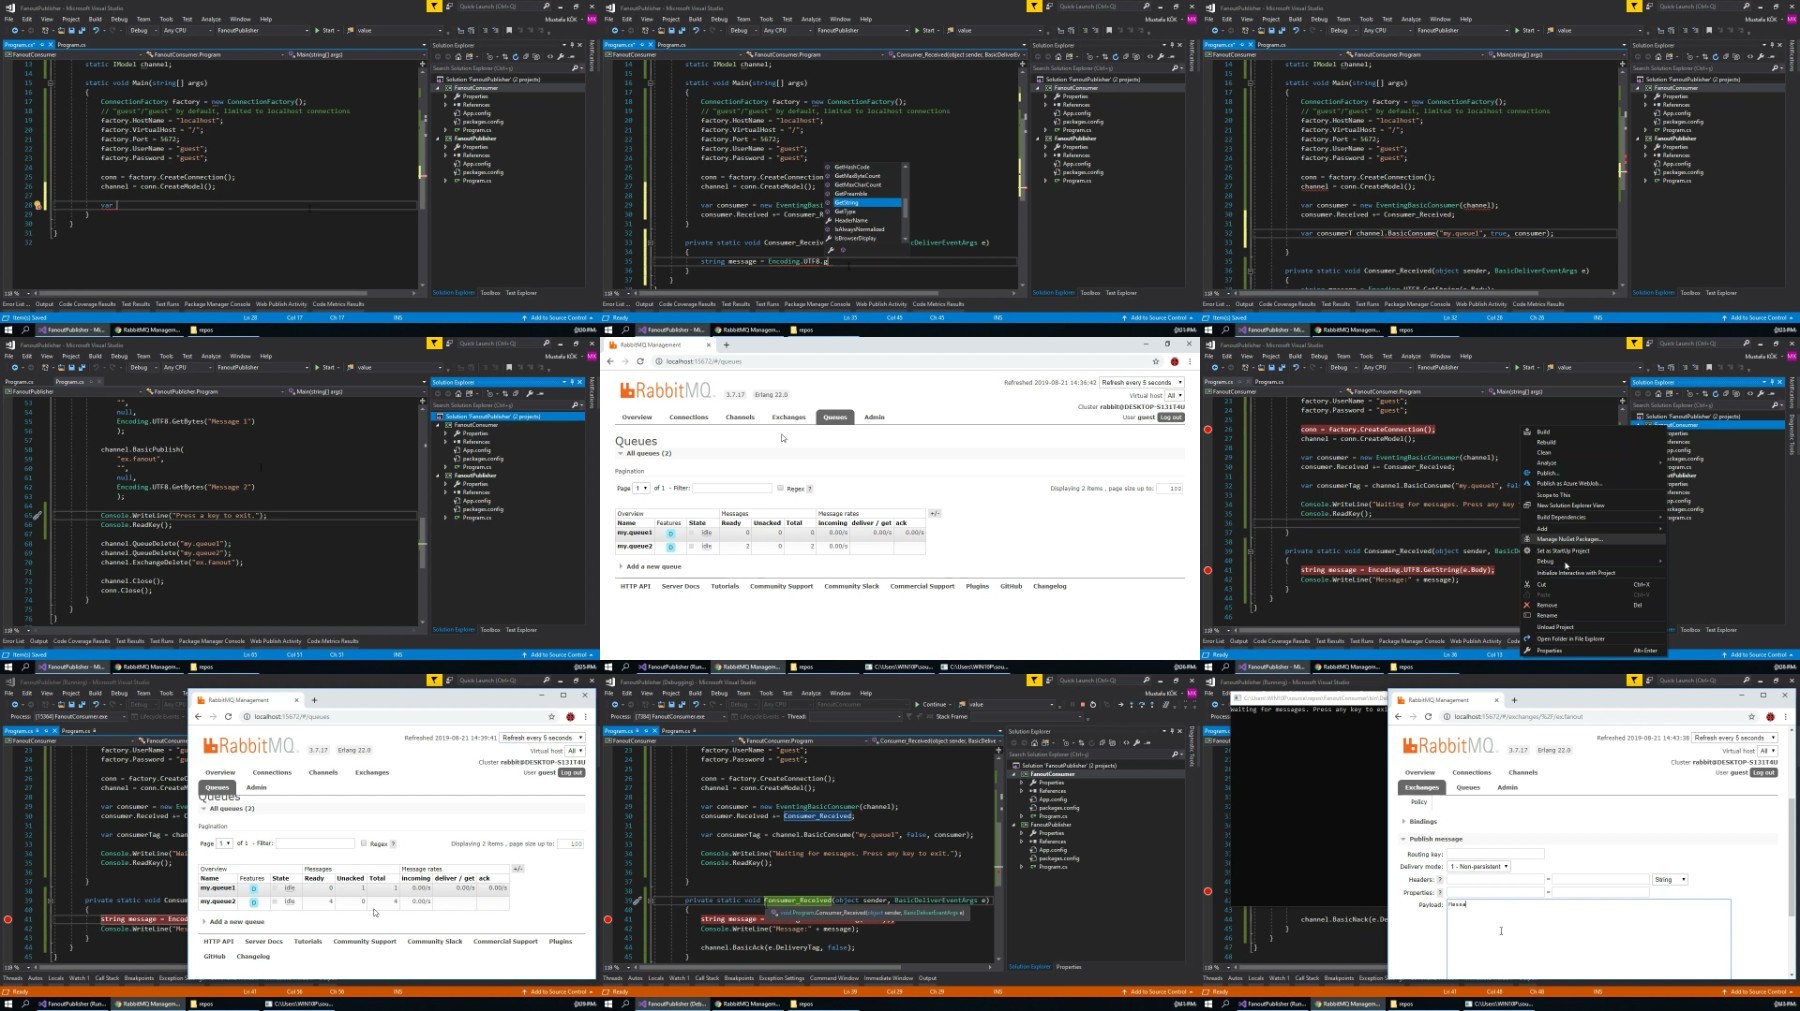Image resolution: width=1800 pixels, height=1011 pixels.
Task: Click the Routing key field in the bottom-right frame
Action: [x=1495, y=854]
